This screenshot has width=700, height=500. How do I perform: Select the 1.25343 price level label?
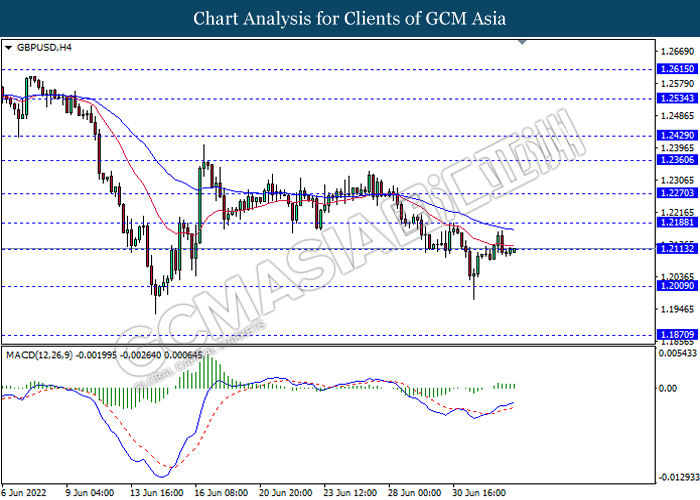[677, 98]
